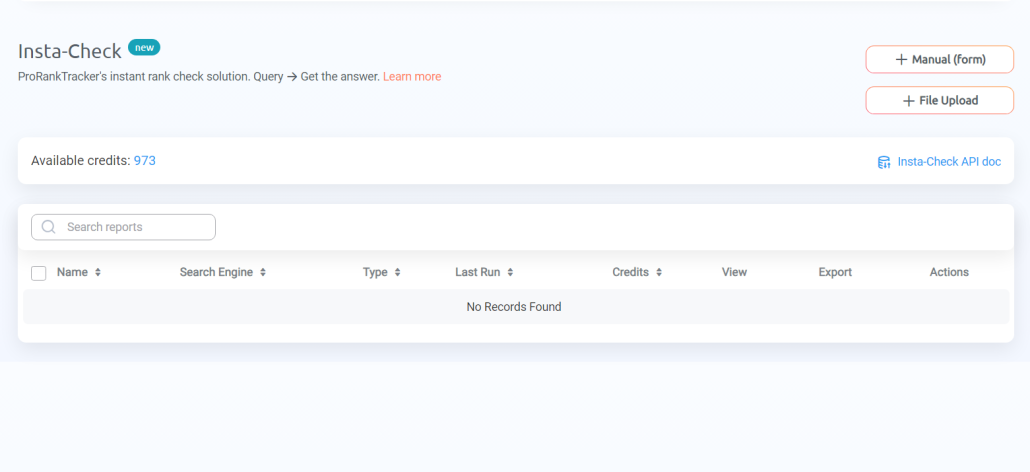
Task: Click the 973 available credits value
Action: [x=145, y=161]
